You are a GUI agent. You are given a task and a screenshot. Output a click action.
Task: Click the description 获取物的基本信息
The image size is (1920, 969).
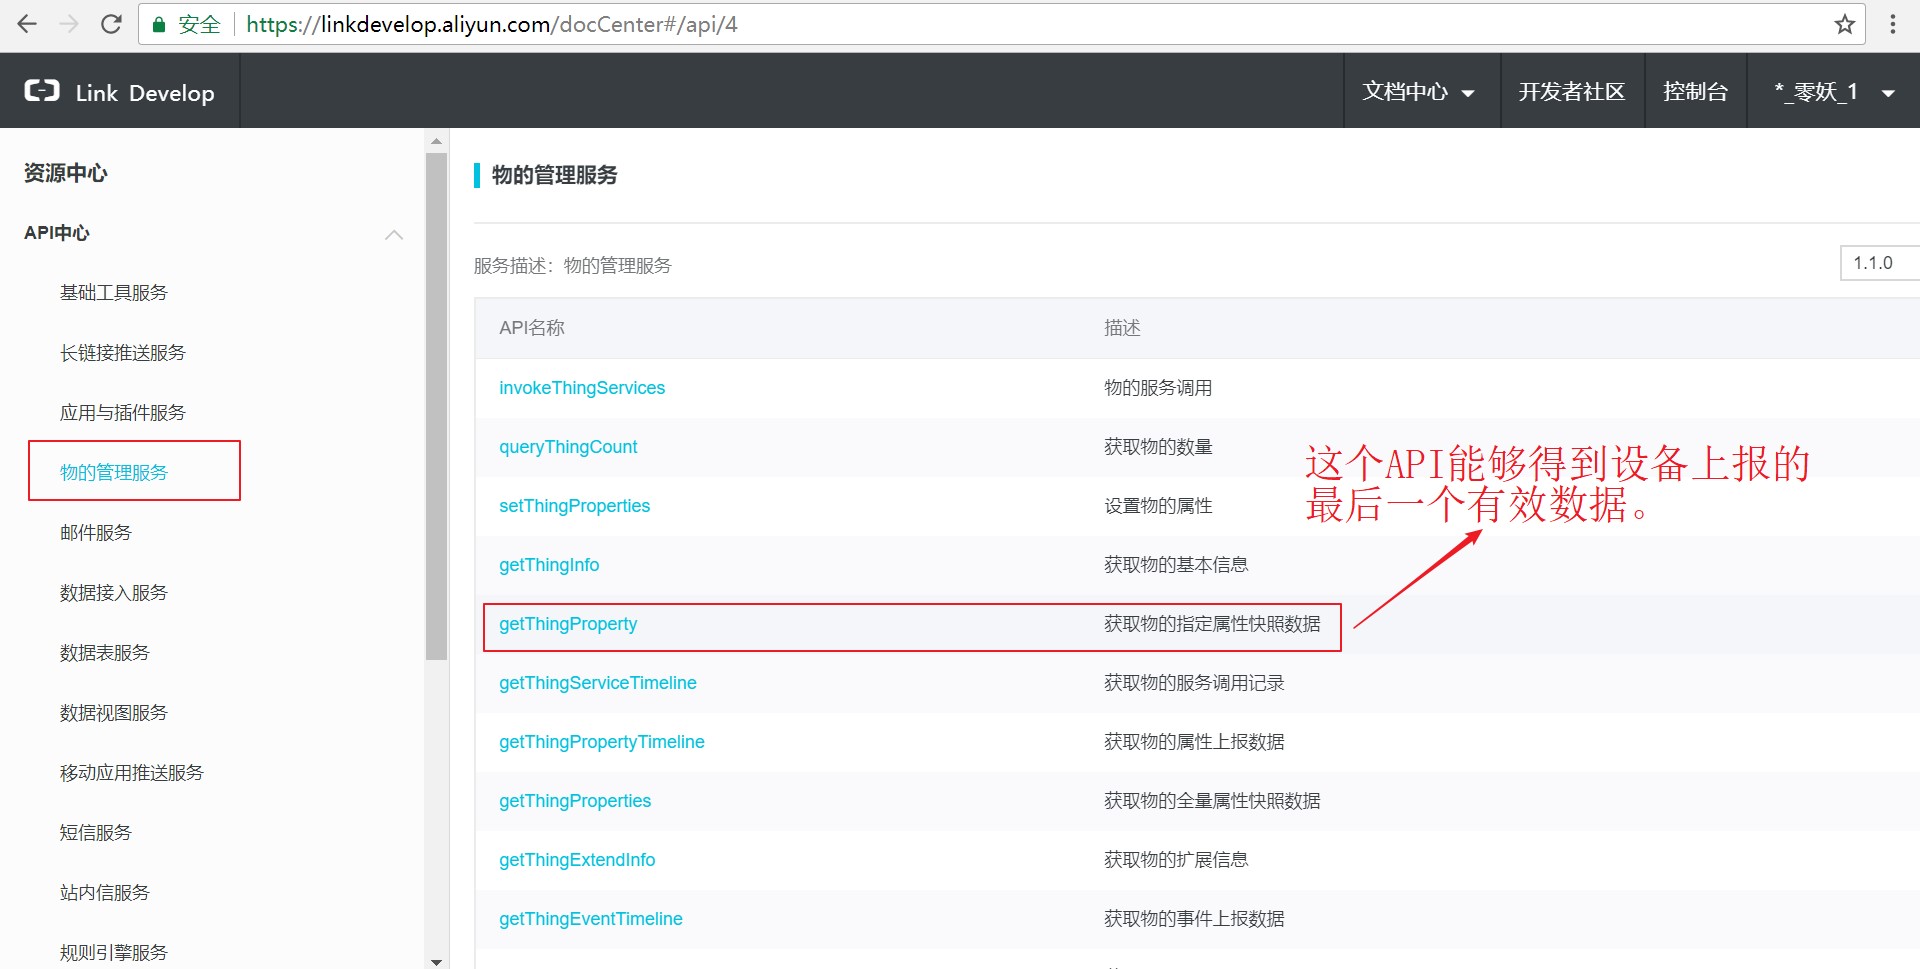(x=1176, y=565)
